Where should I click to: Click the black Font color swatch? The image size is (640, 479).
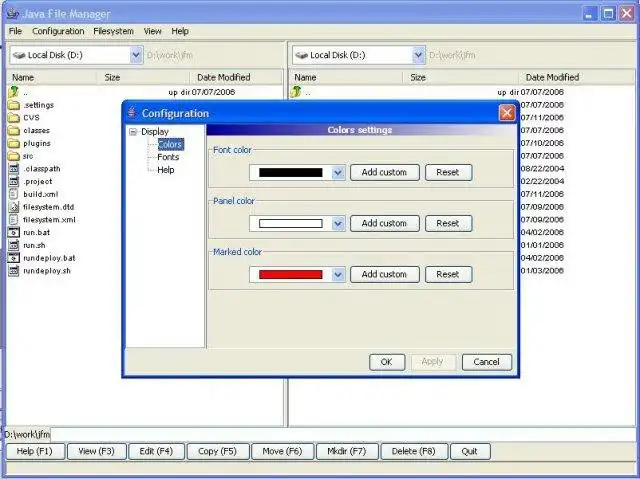pyautogui.click(x=291, y=173)
